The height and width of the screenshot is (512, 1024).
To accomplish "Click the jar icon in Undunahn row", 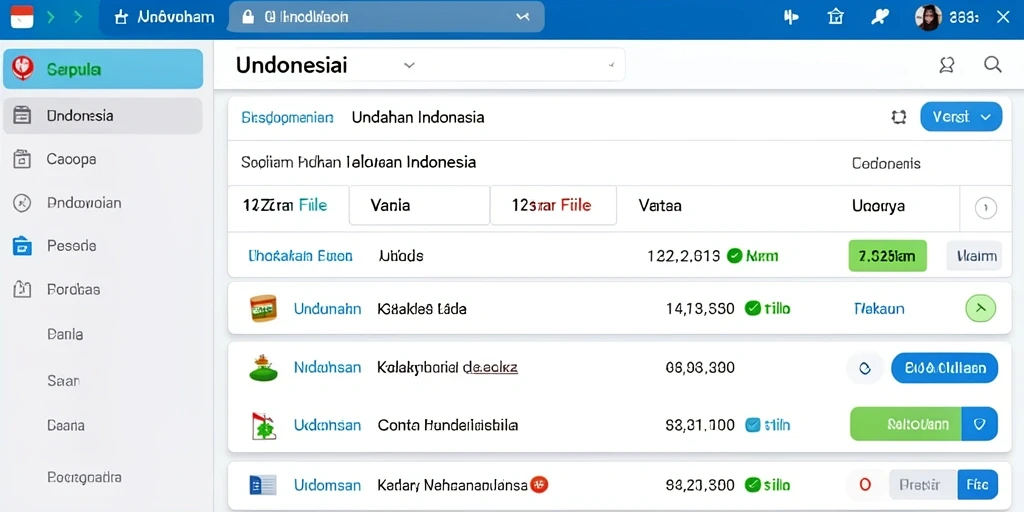I will (x=263, y=308).
